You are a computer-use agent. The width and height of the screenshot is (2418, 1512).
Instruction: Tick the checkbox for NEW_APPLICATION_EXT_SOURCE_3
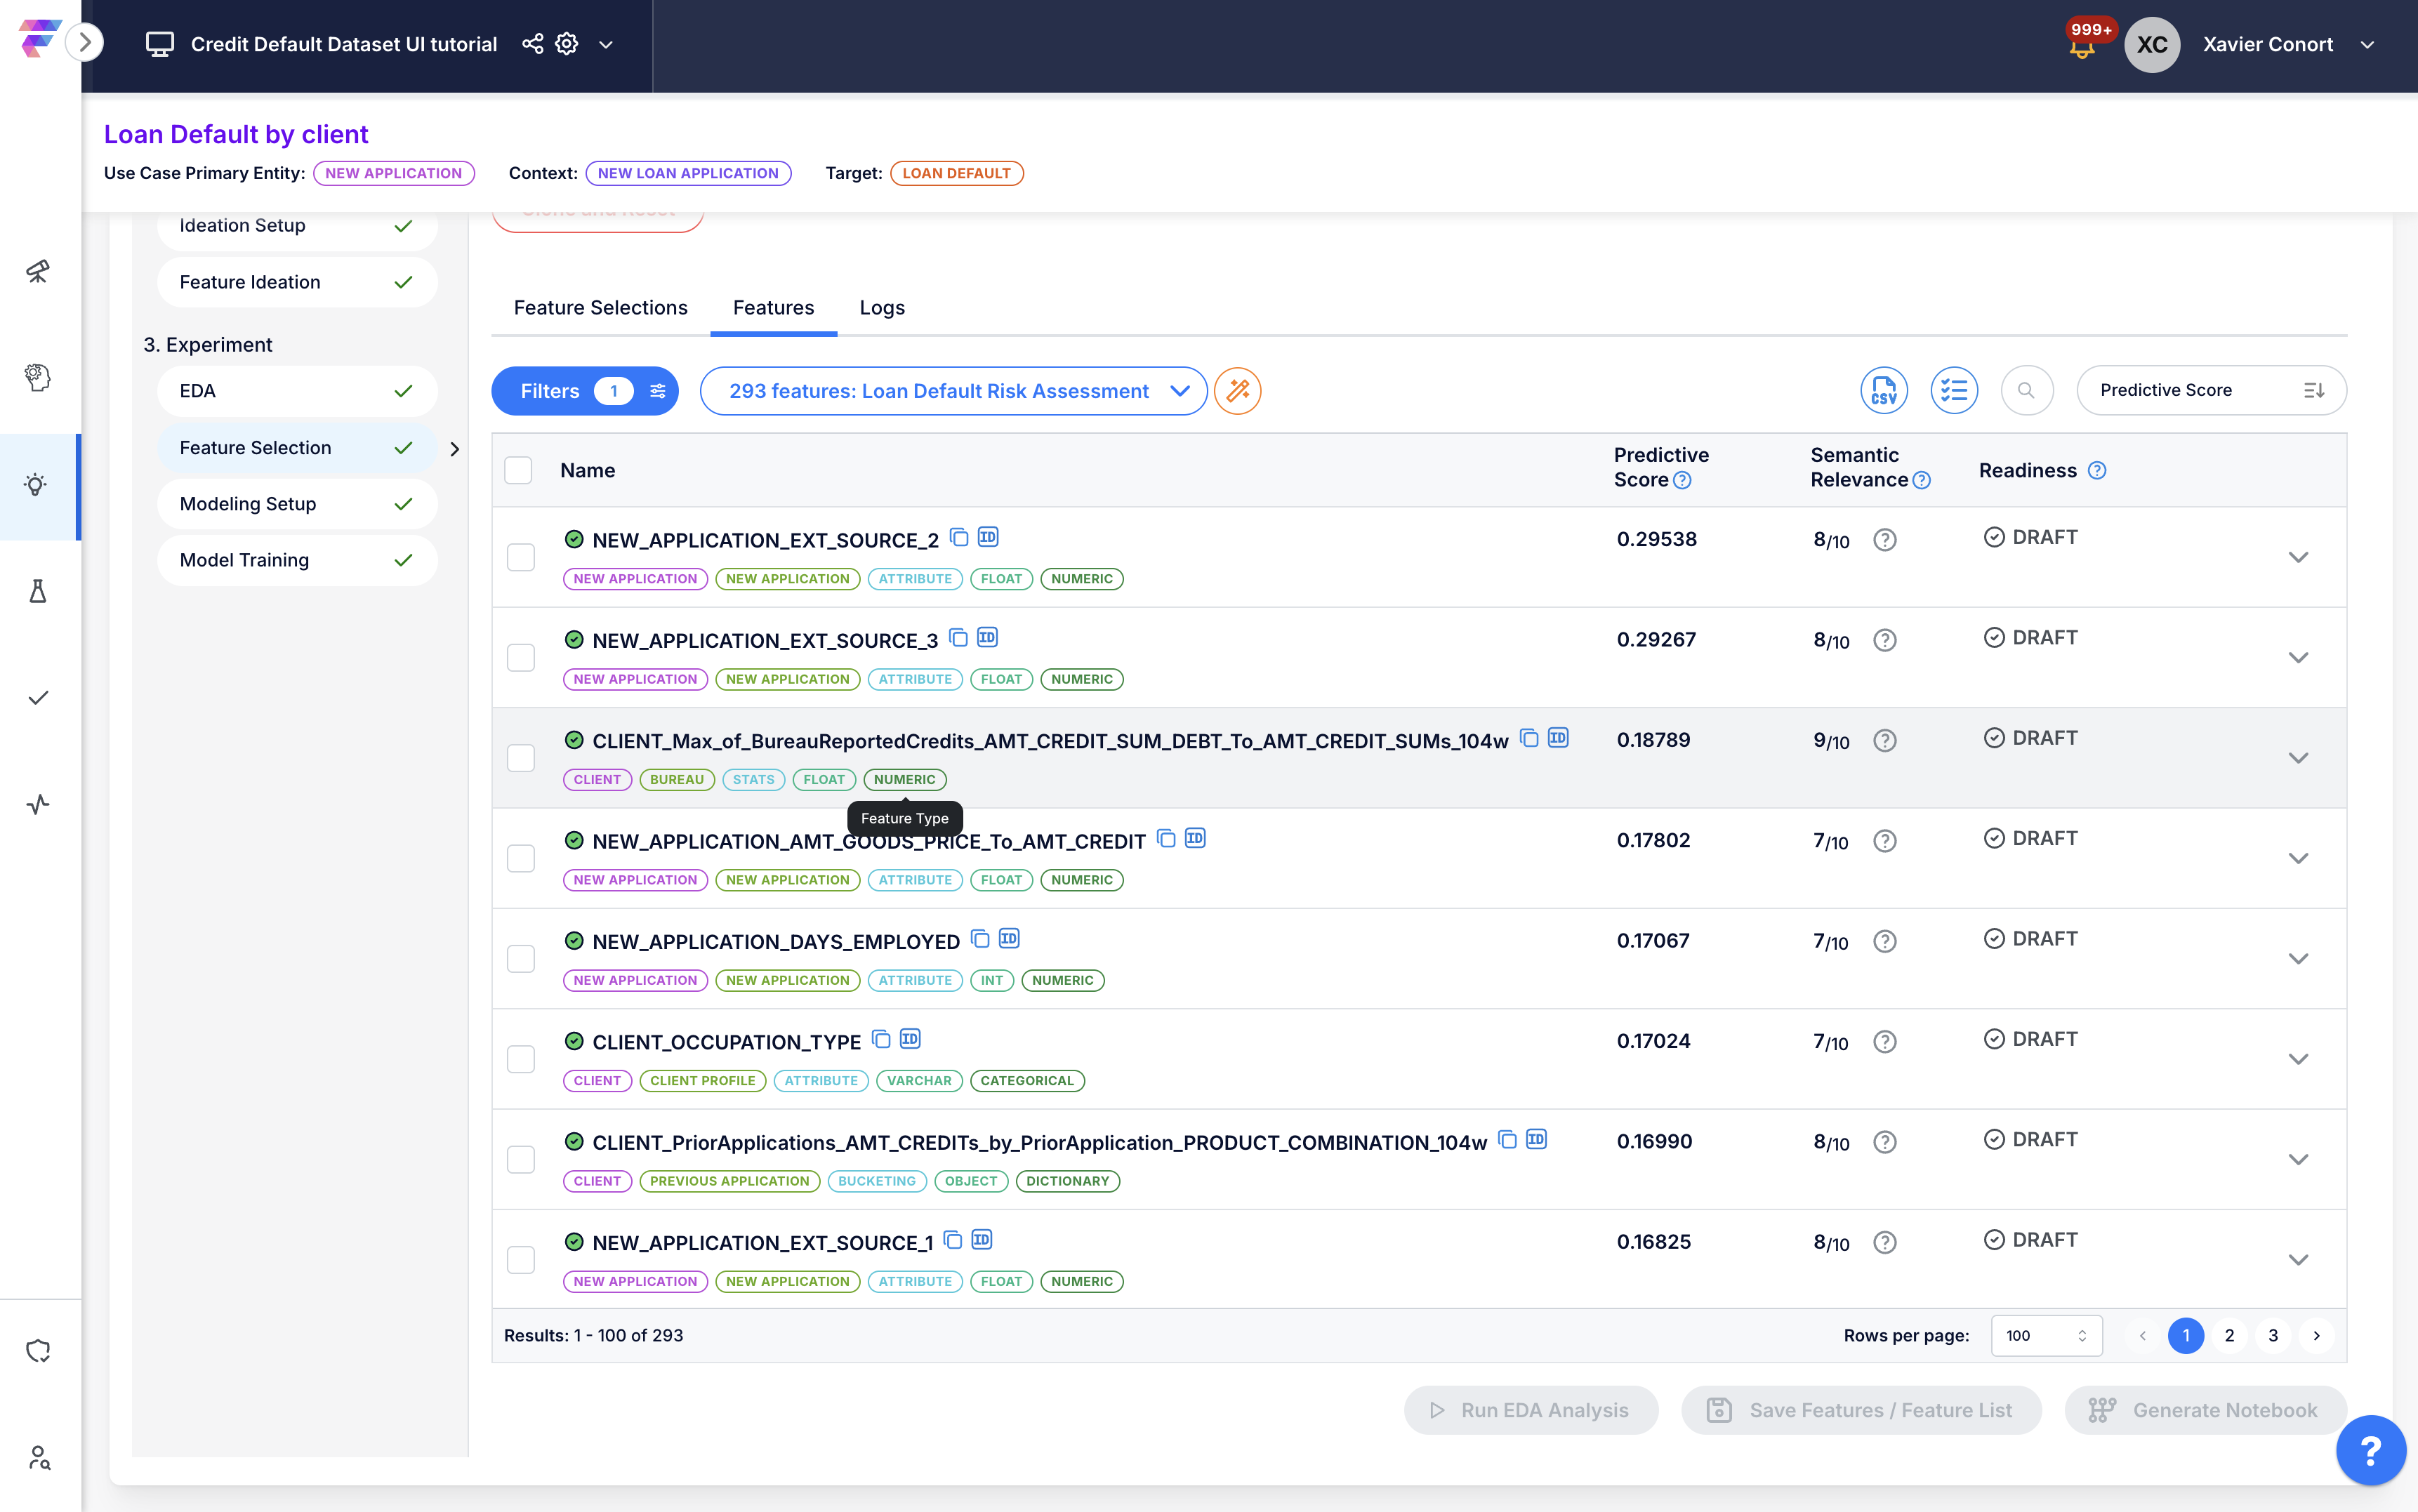pos(521,657)
